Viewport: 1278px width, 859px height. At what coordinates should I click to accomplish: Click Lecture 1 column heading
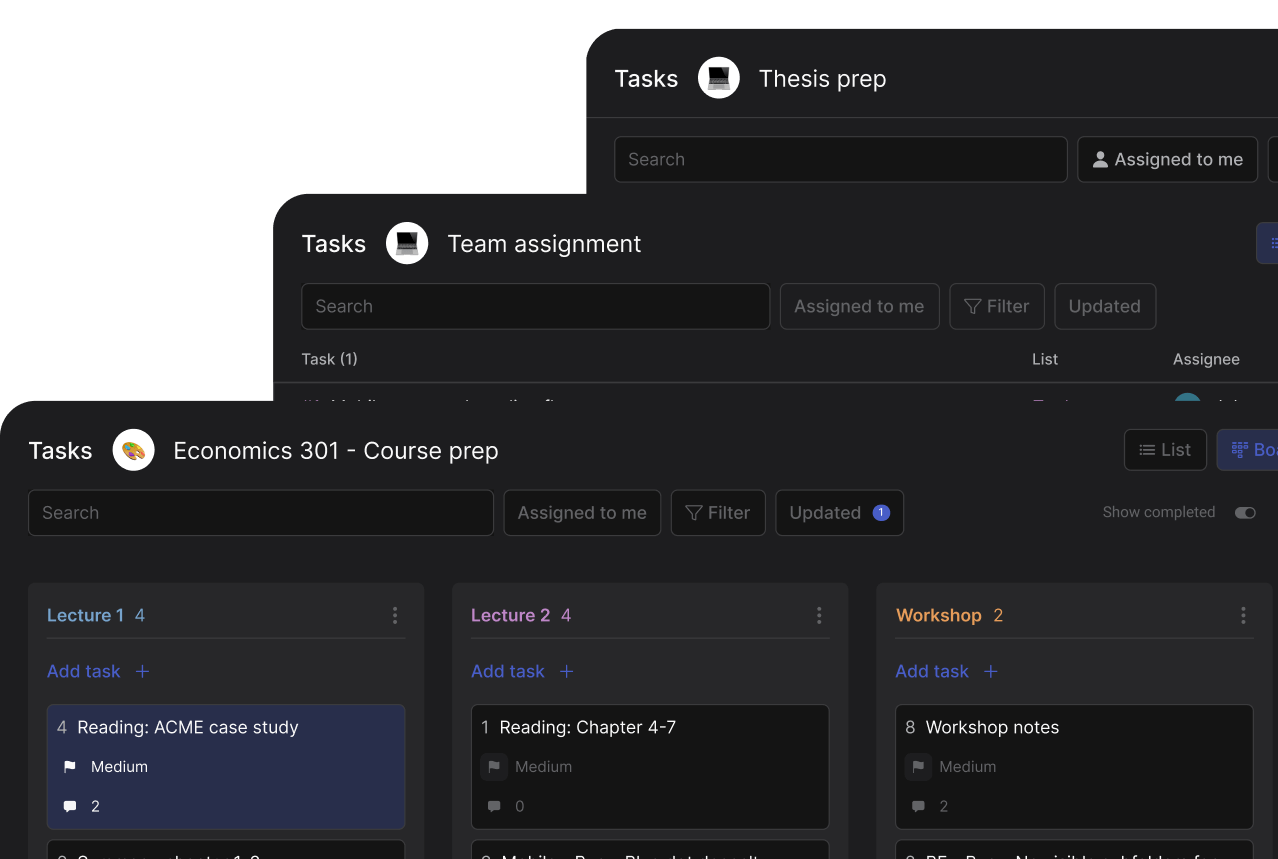point(85,615)
